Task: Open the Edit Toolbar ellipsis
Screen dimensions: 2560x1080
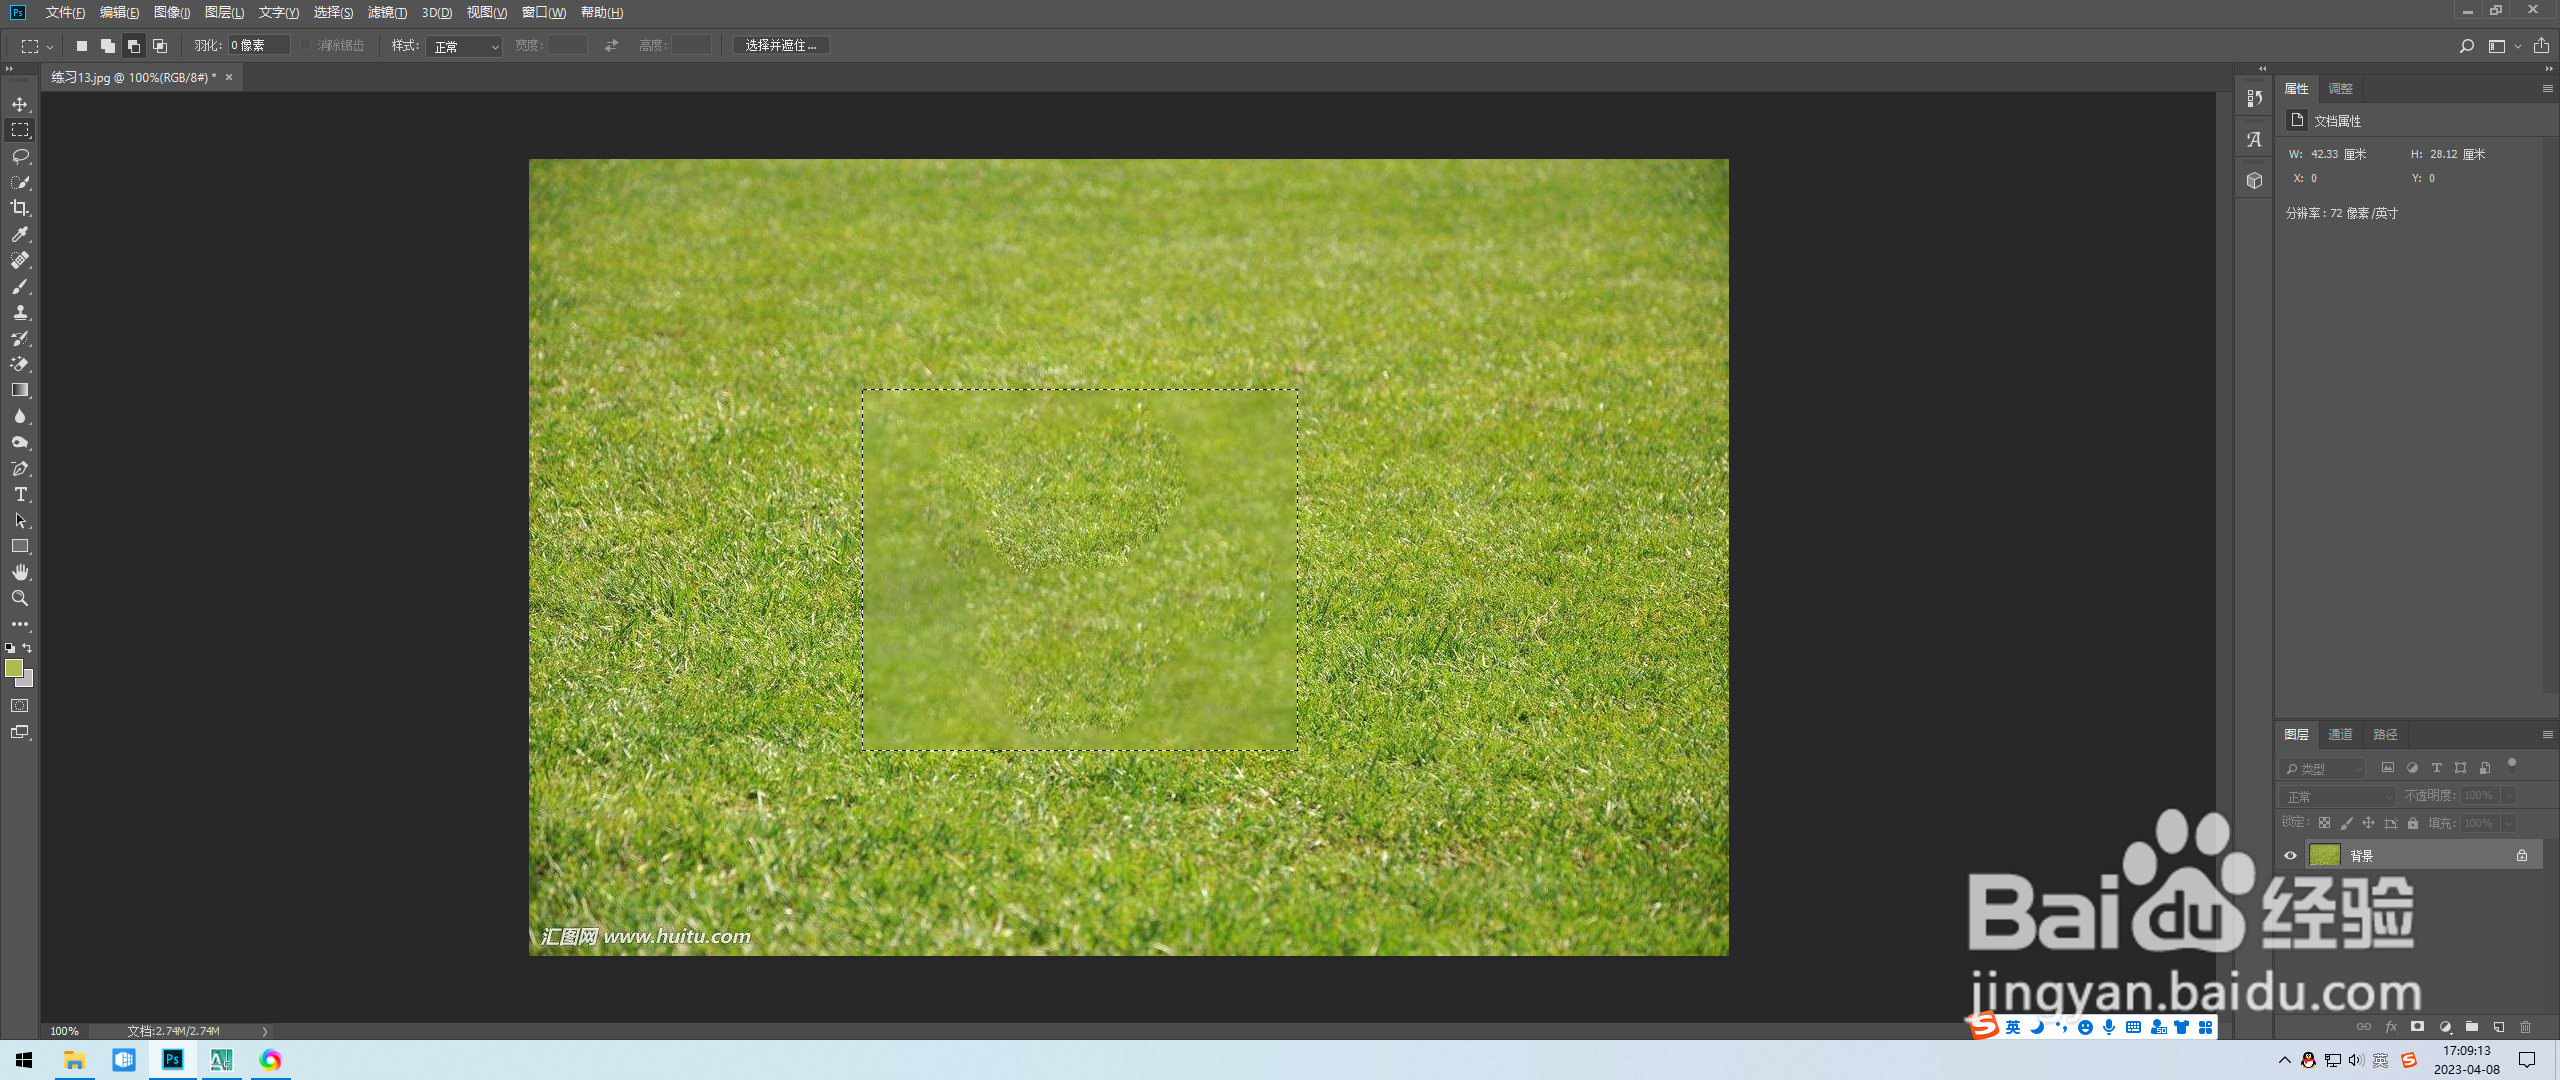Action: 20,624
